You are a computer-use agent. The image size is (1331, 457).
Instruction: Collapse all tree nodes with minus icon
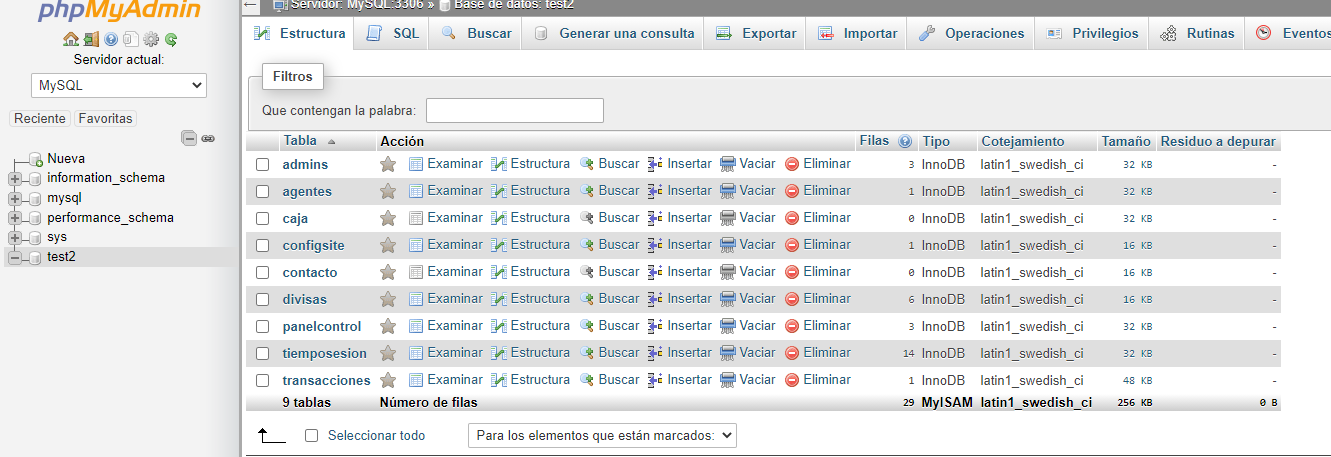pyautogui.click(x=189, y=138)
